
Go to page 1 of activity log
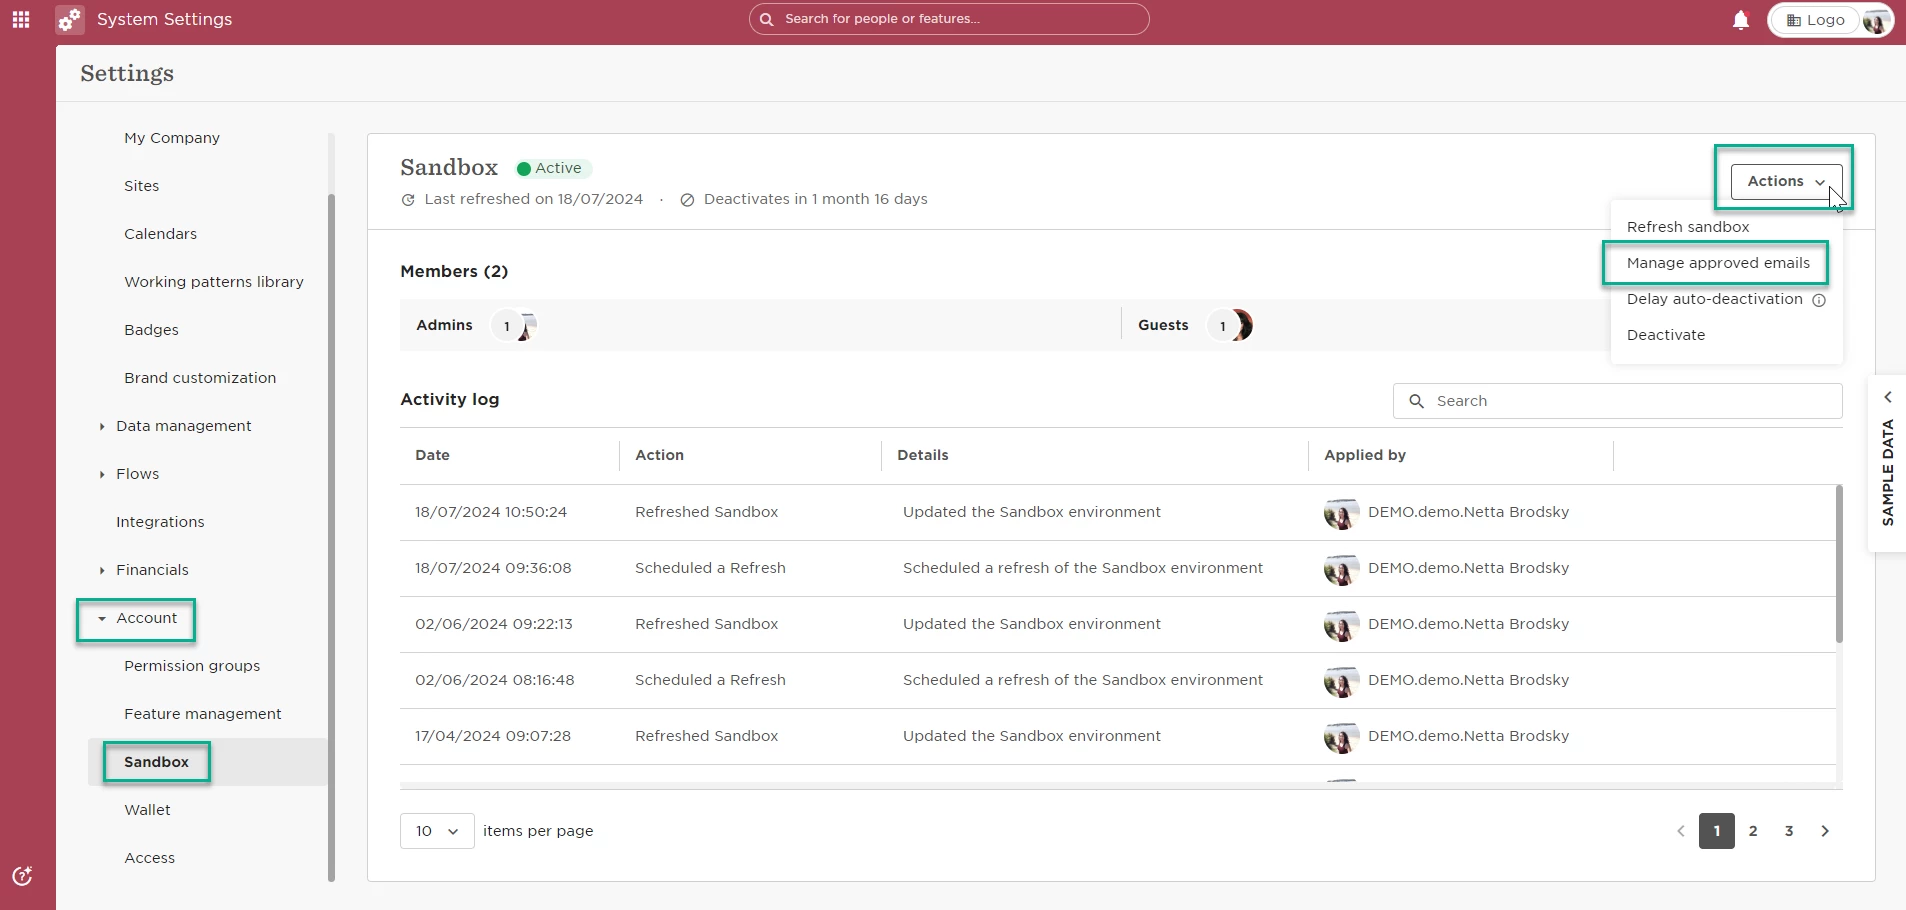pyautogui.click(x=1717, y=831)
